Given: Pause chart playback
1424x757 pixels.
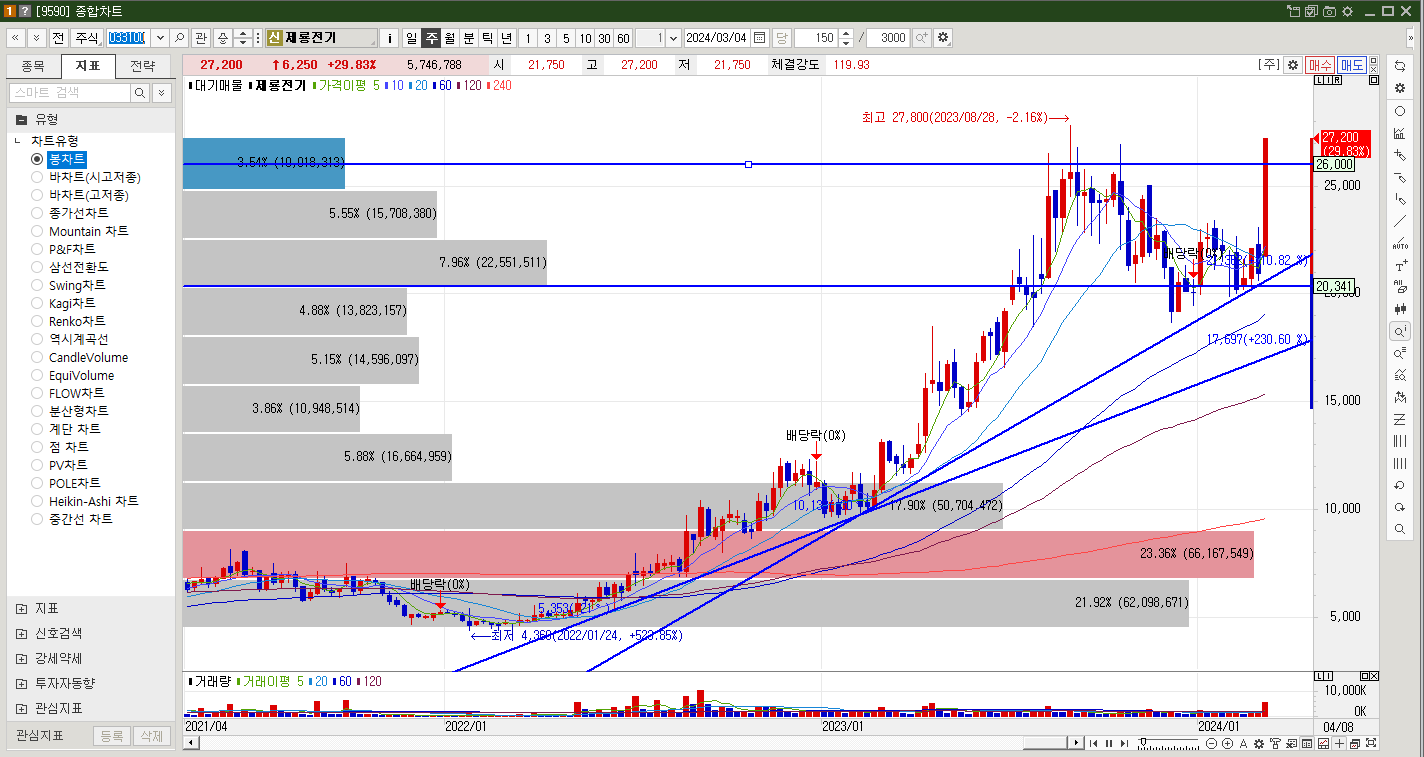Looking at the screenshot, I should click(1109, 743).
